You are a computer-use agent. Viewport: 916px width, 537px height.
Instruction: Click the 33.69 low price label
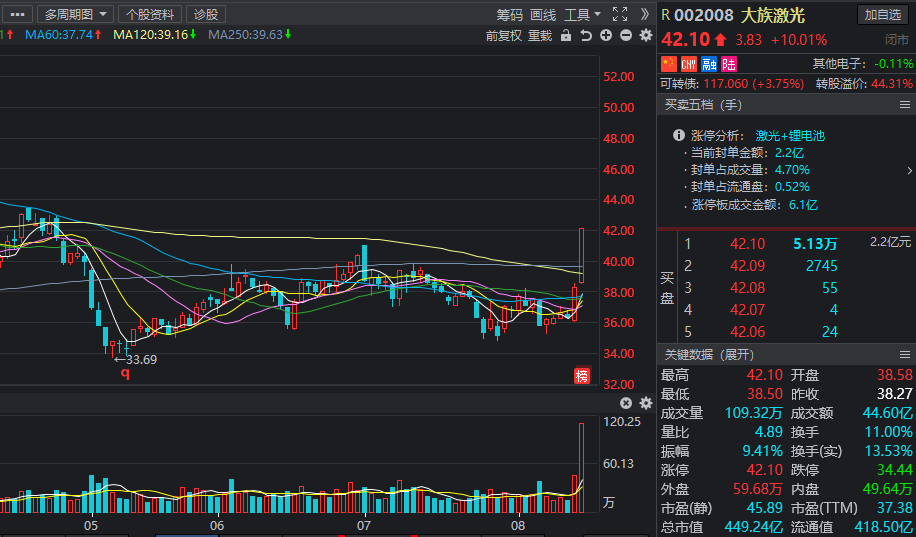tap(141, 359)
